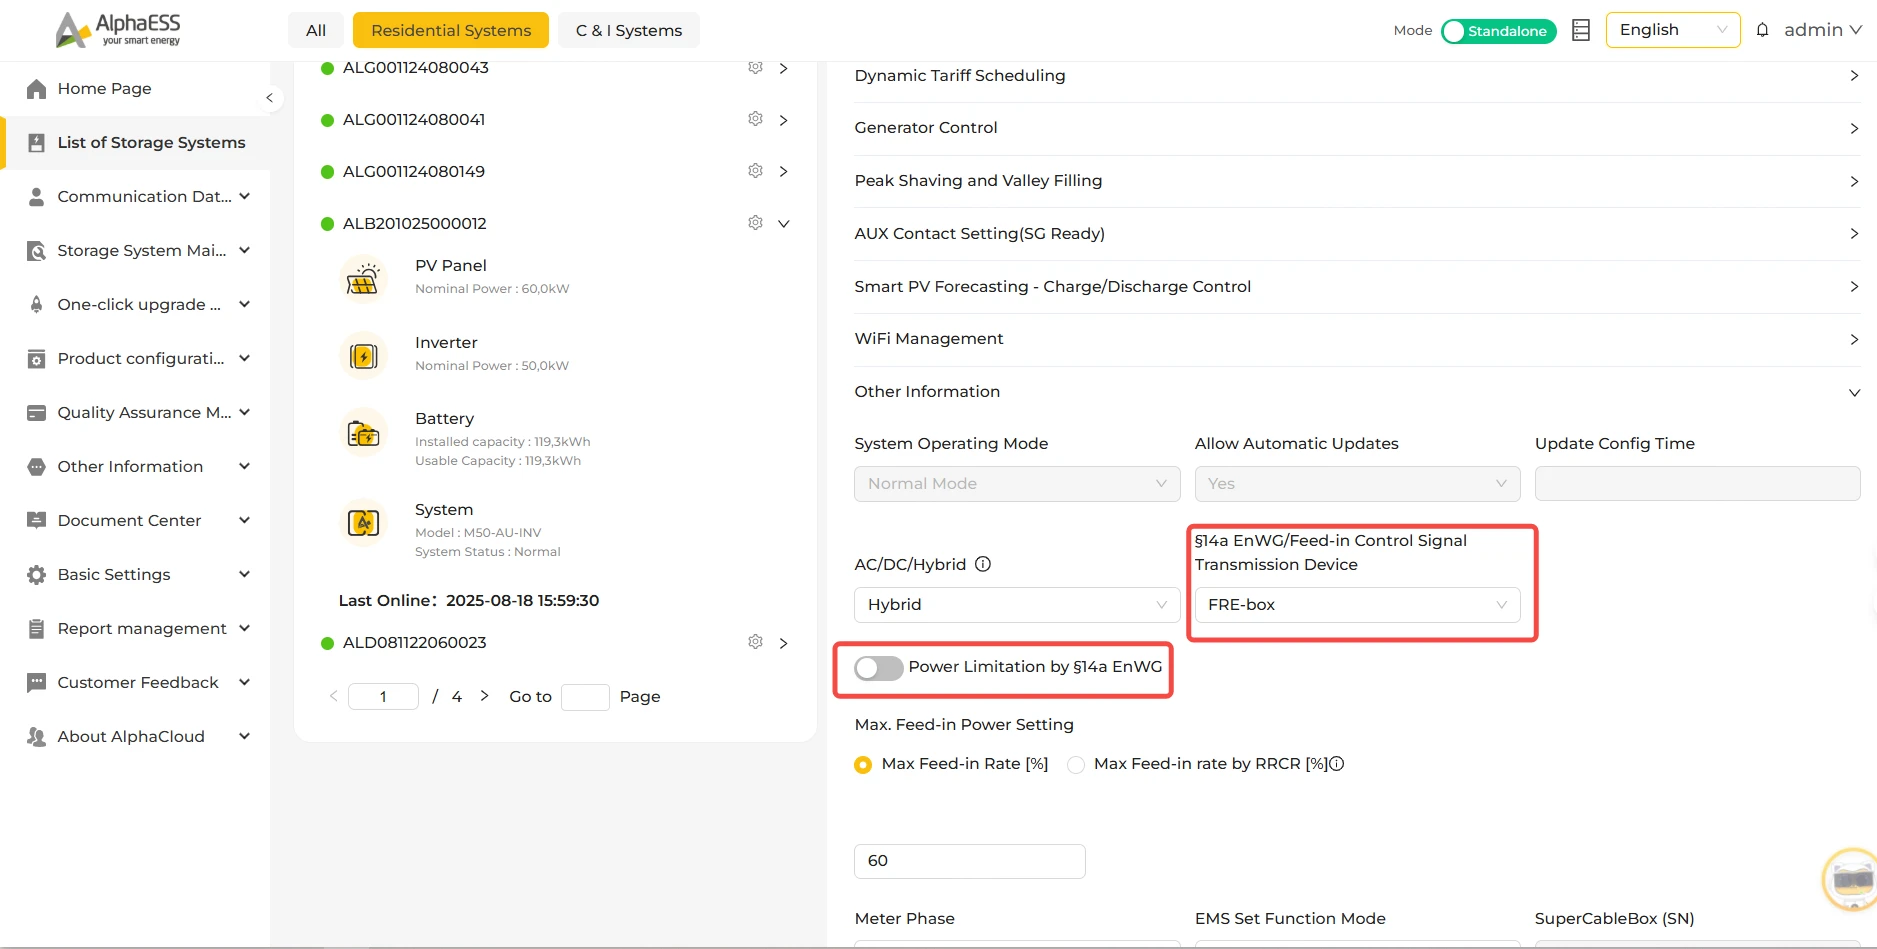Open settings gear for ALD081122060023
The image size is (1877, 949).
point(755,642)
